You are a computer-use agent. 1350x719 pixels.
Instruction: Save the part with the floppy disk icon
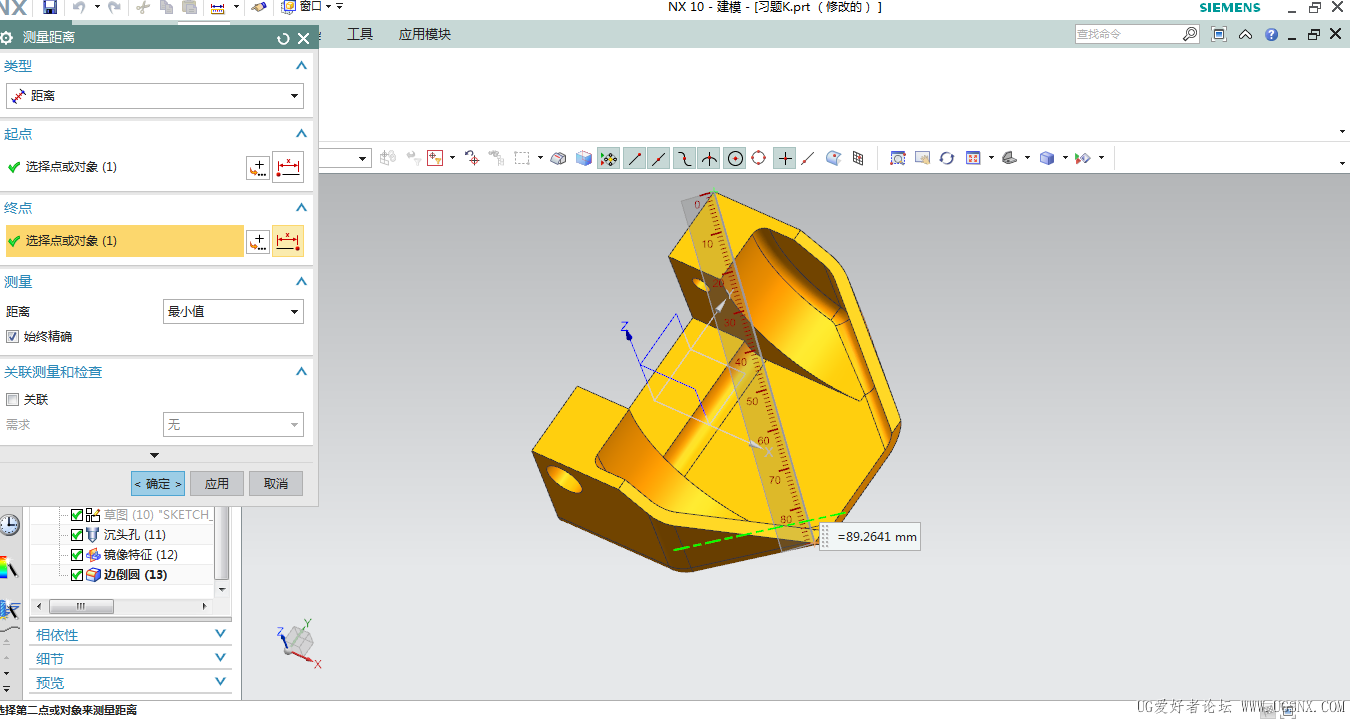[50, 7]
